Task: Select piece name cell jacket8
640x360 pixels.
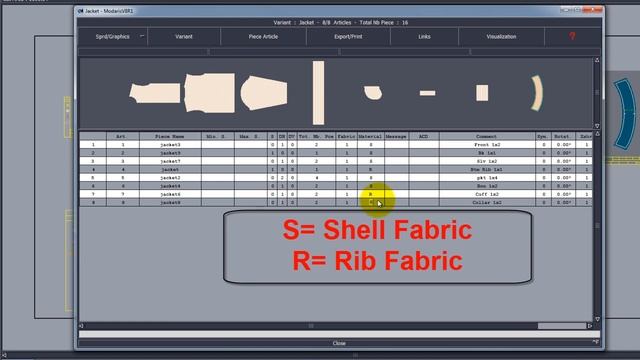Action: (170, 202)
